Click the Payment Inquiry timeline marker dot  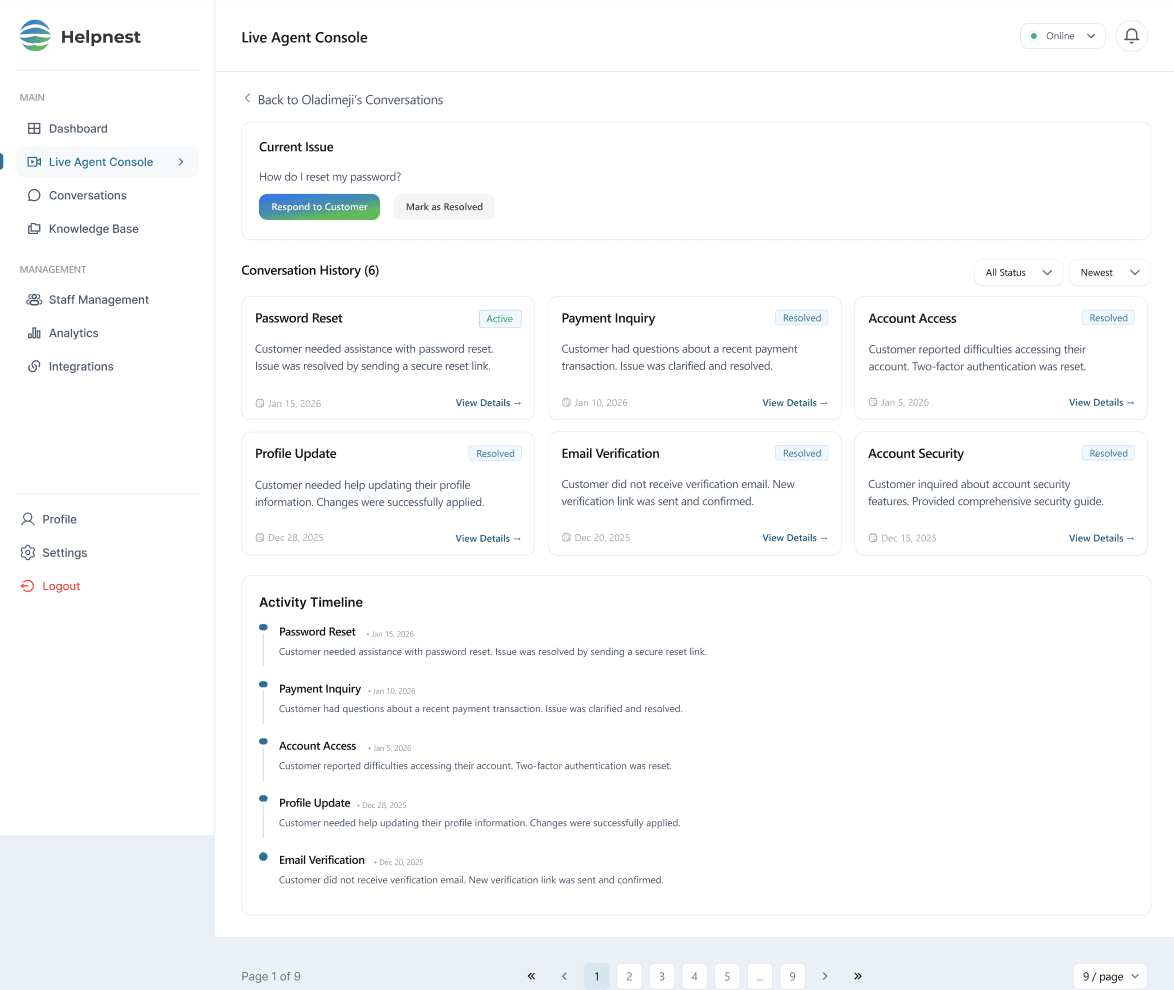(x=264, y=684)
